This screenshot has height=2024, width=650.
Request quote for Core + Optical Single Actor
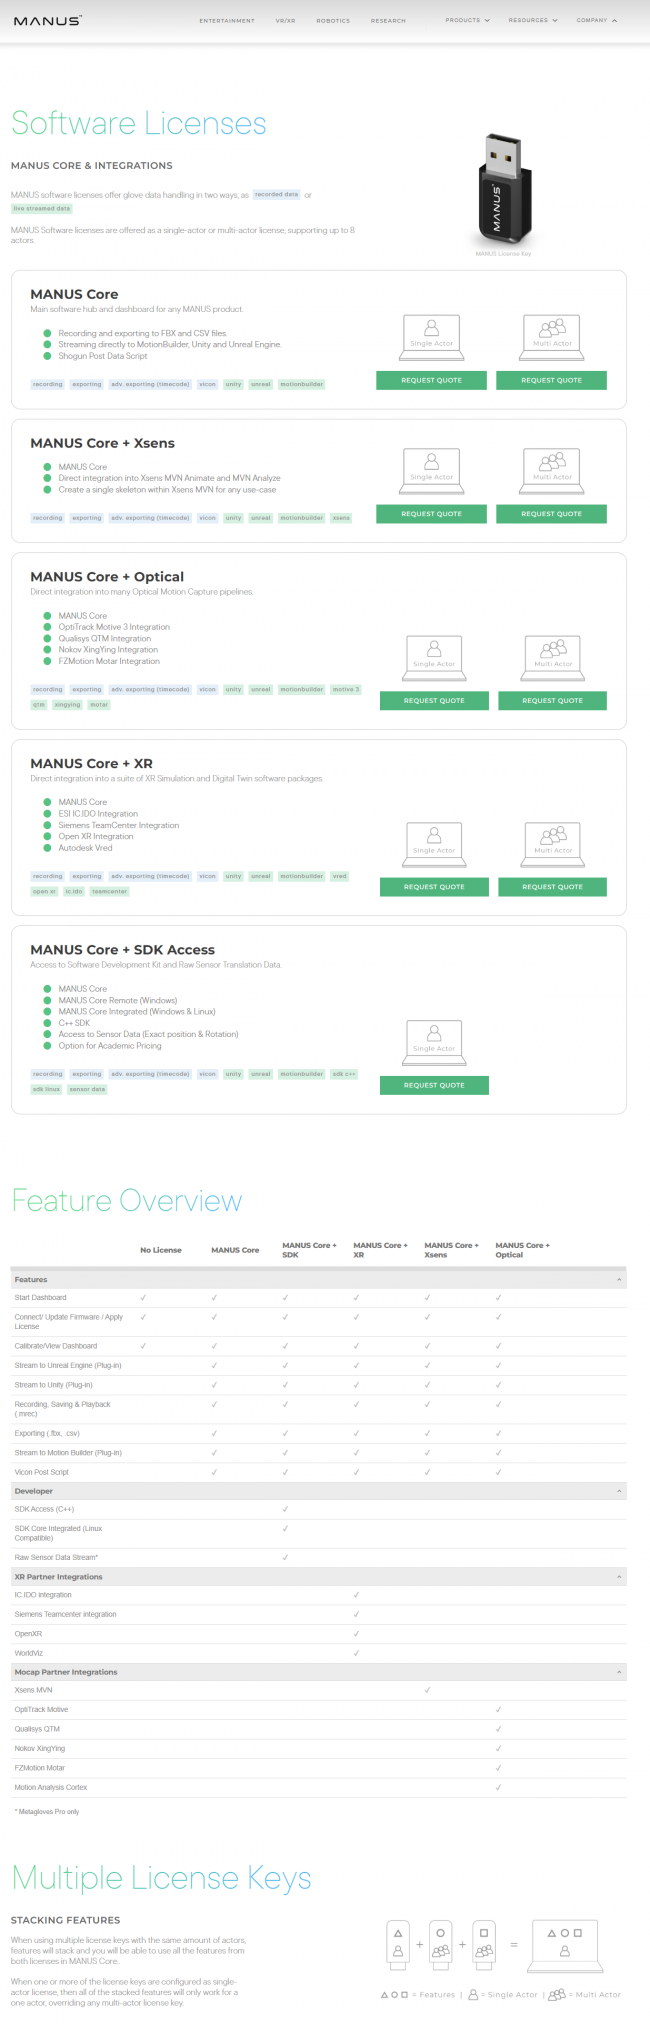434,701
